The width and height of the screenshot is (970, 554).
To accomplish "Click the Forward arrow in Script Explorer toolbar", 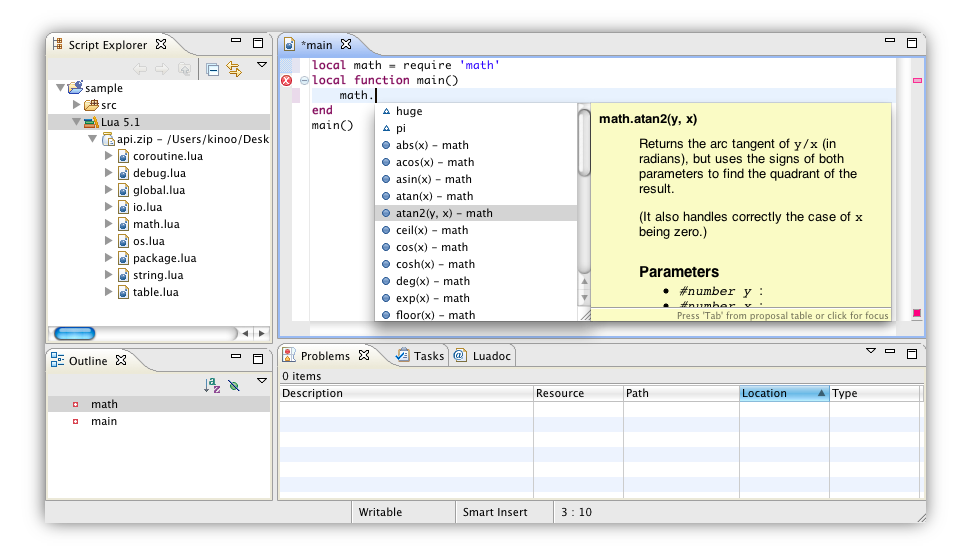I will click(162, 69).
